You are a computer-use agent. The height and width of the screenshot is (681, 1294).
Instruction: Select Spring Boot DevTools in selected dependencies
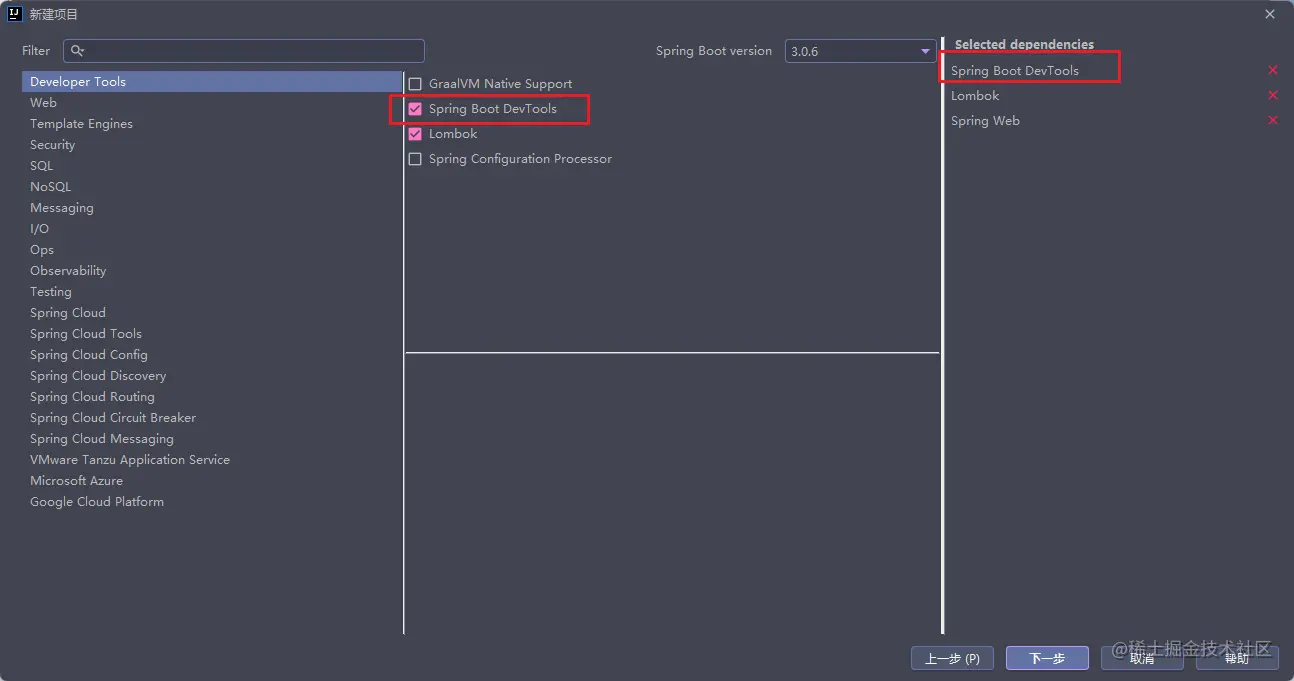[x=1015, y=70]
